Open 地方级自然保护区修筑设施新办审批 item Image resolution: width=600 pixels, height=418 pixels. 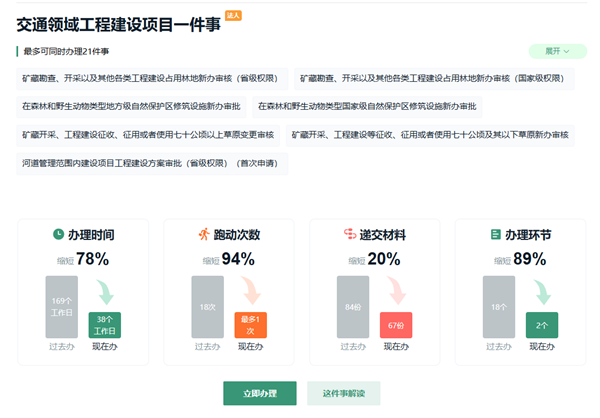131,106
